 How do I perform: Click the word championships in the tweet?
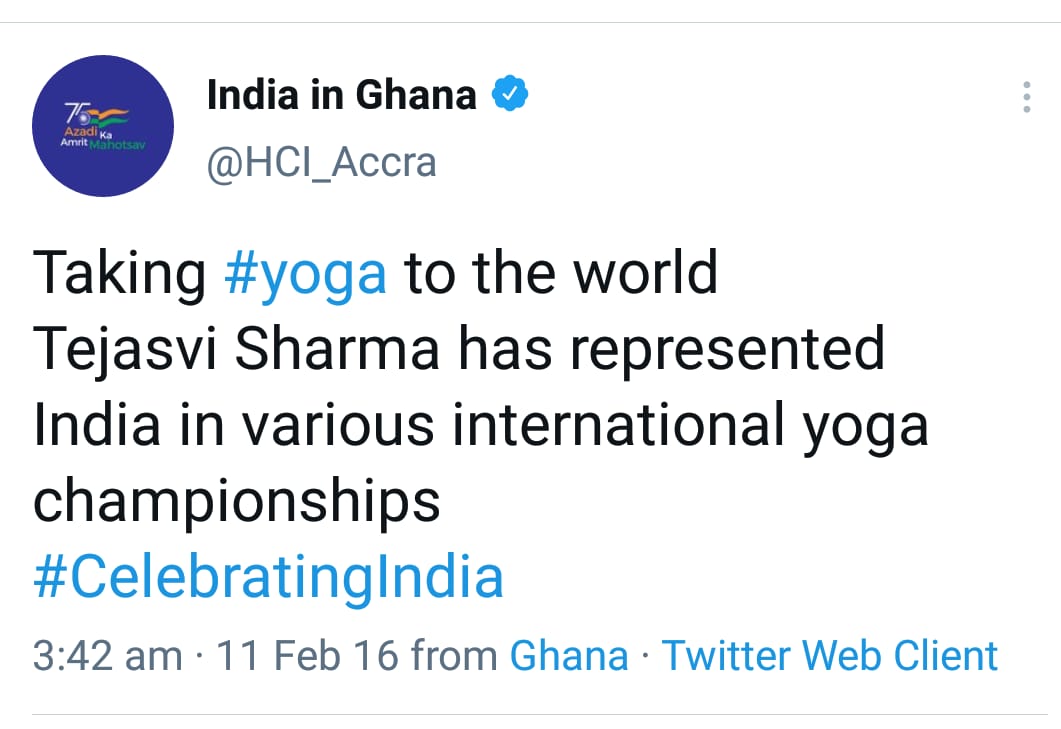(x=237, y=502)
